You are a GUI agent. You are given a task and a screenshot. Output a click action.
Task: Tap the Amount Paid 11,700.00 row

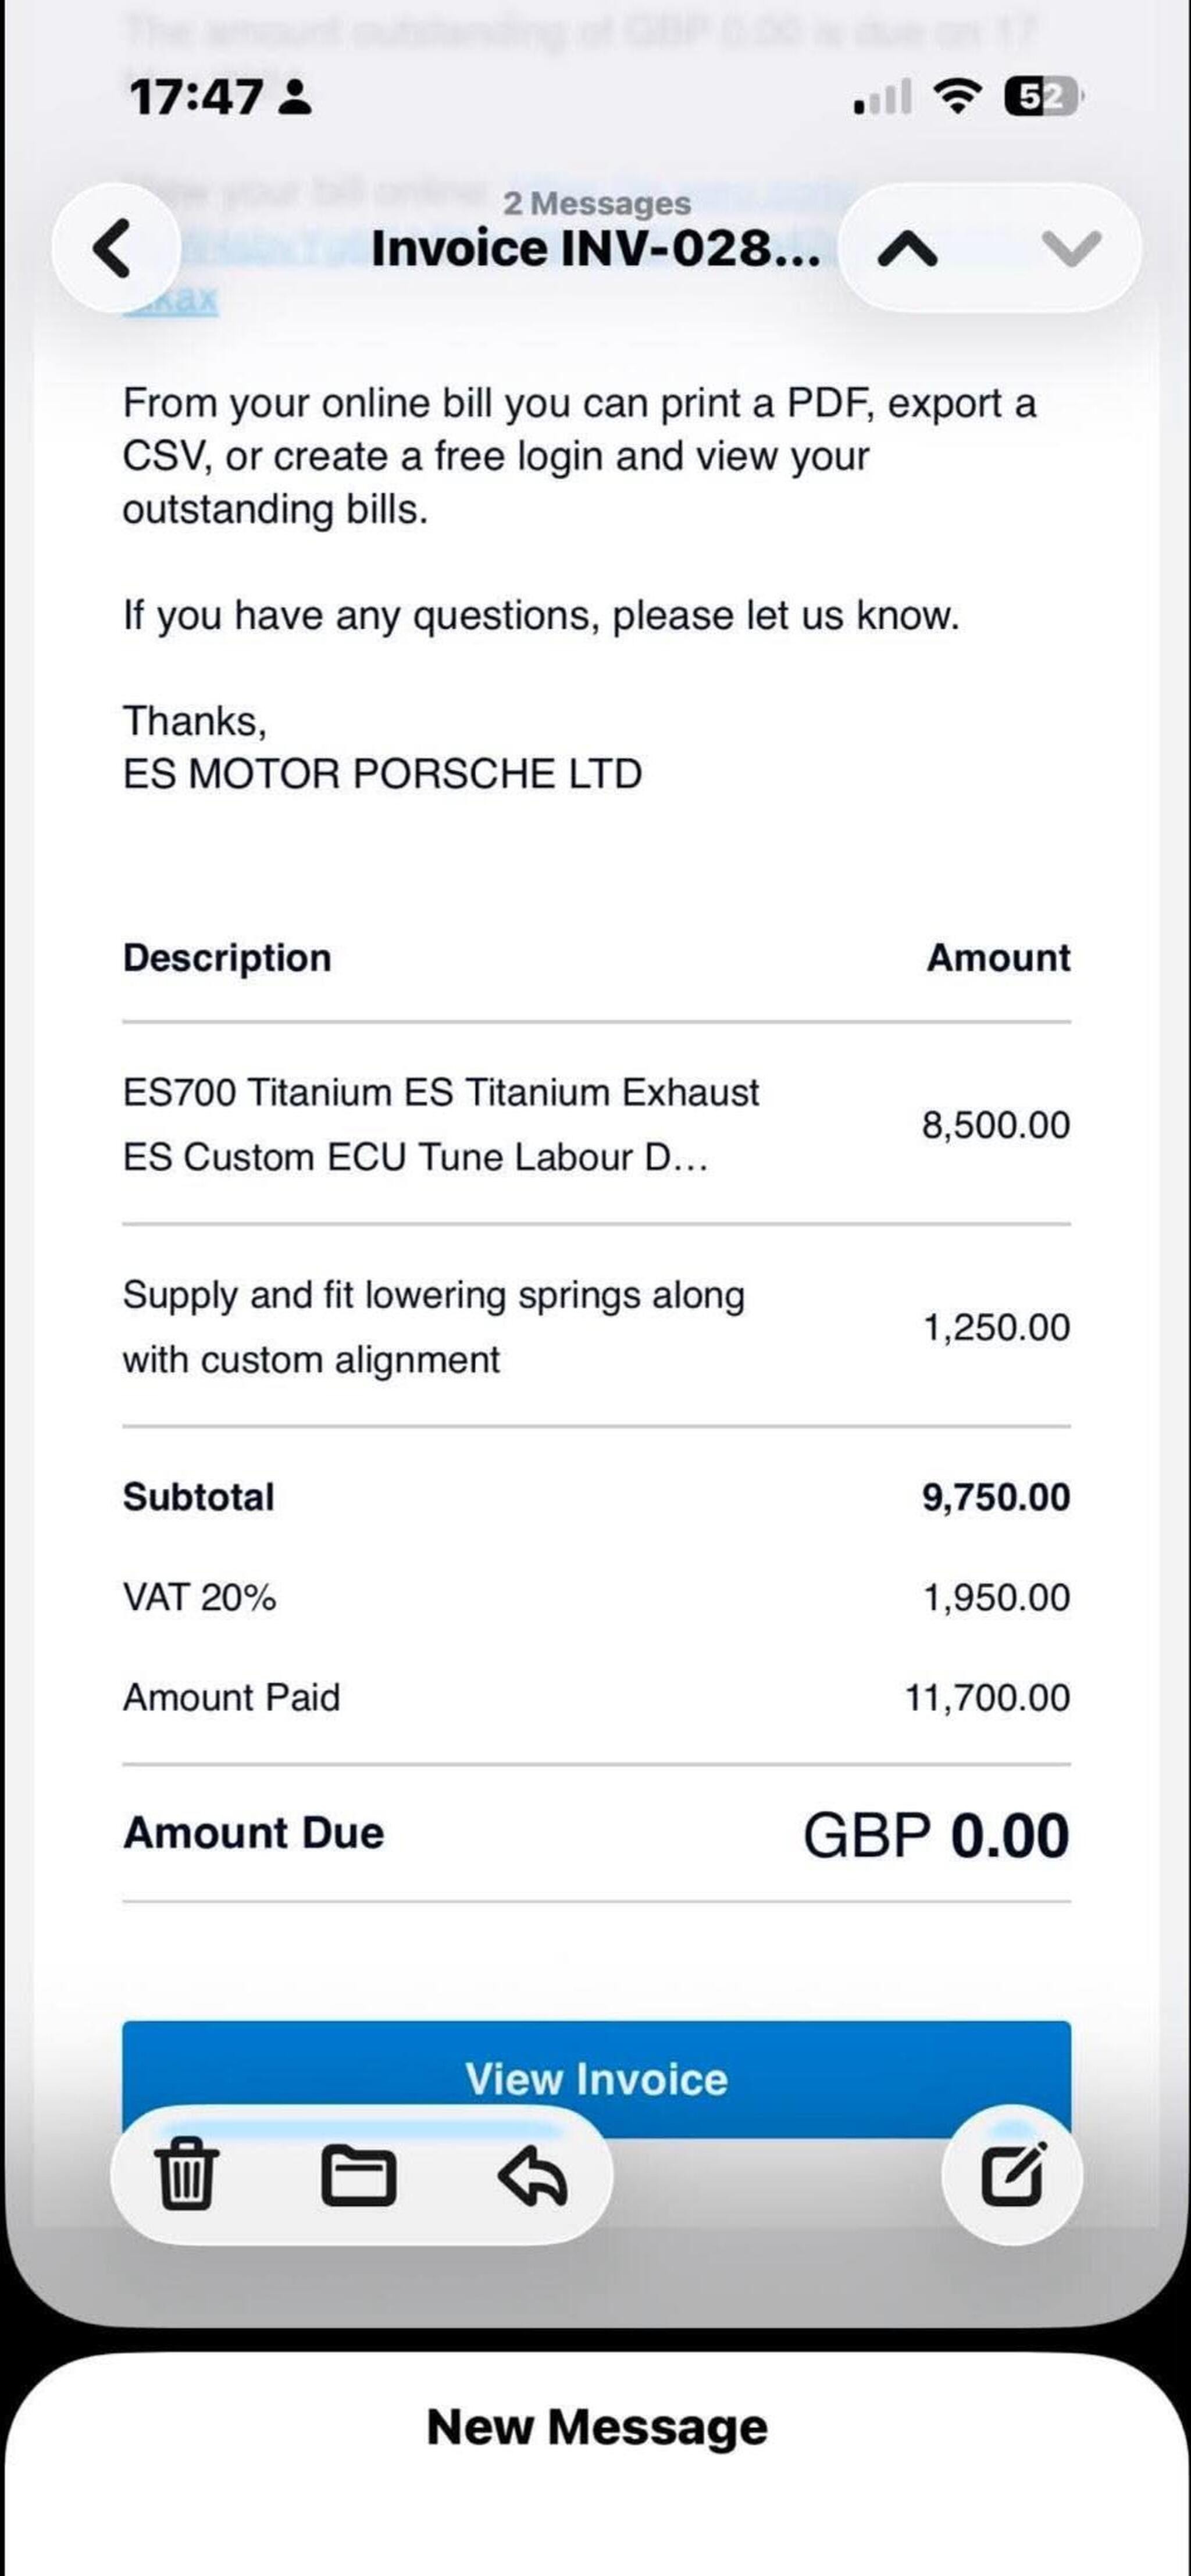(596, 1697)
